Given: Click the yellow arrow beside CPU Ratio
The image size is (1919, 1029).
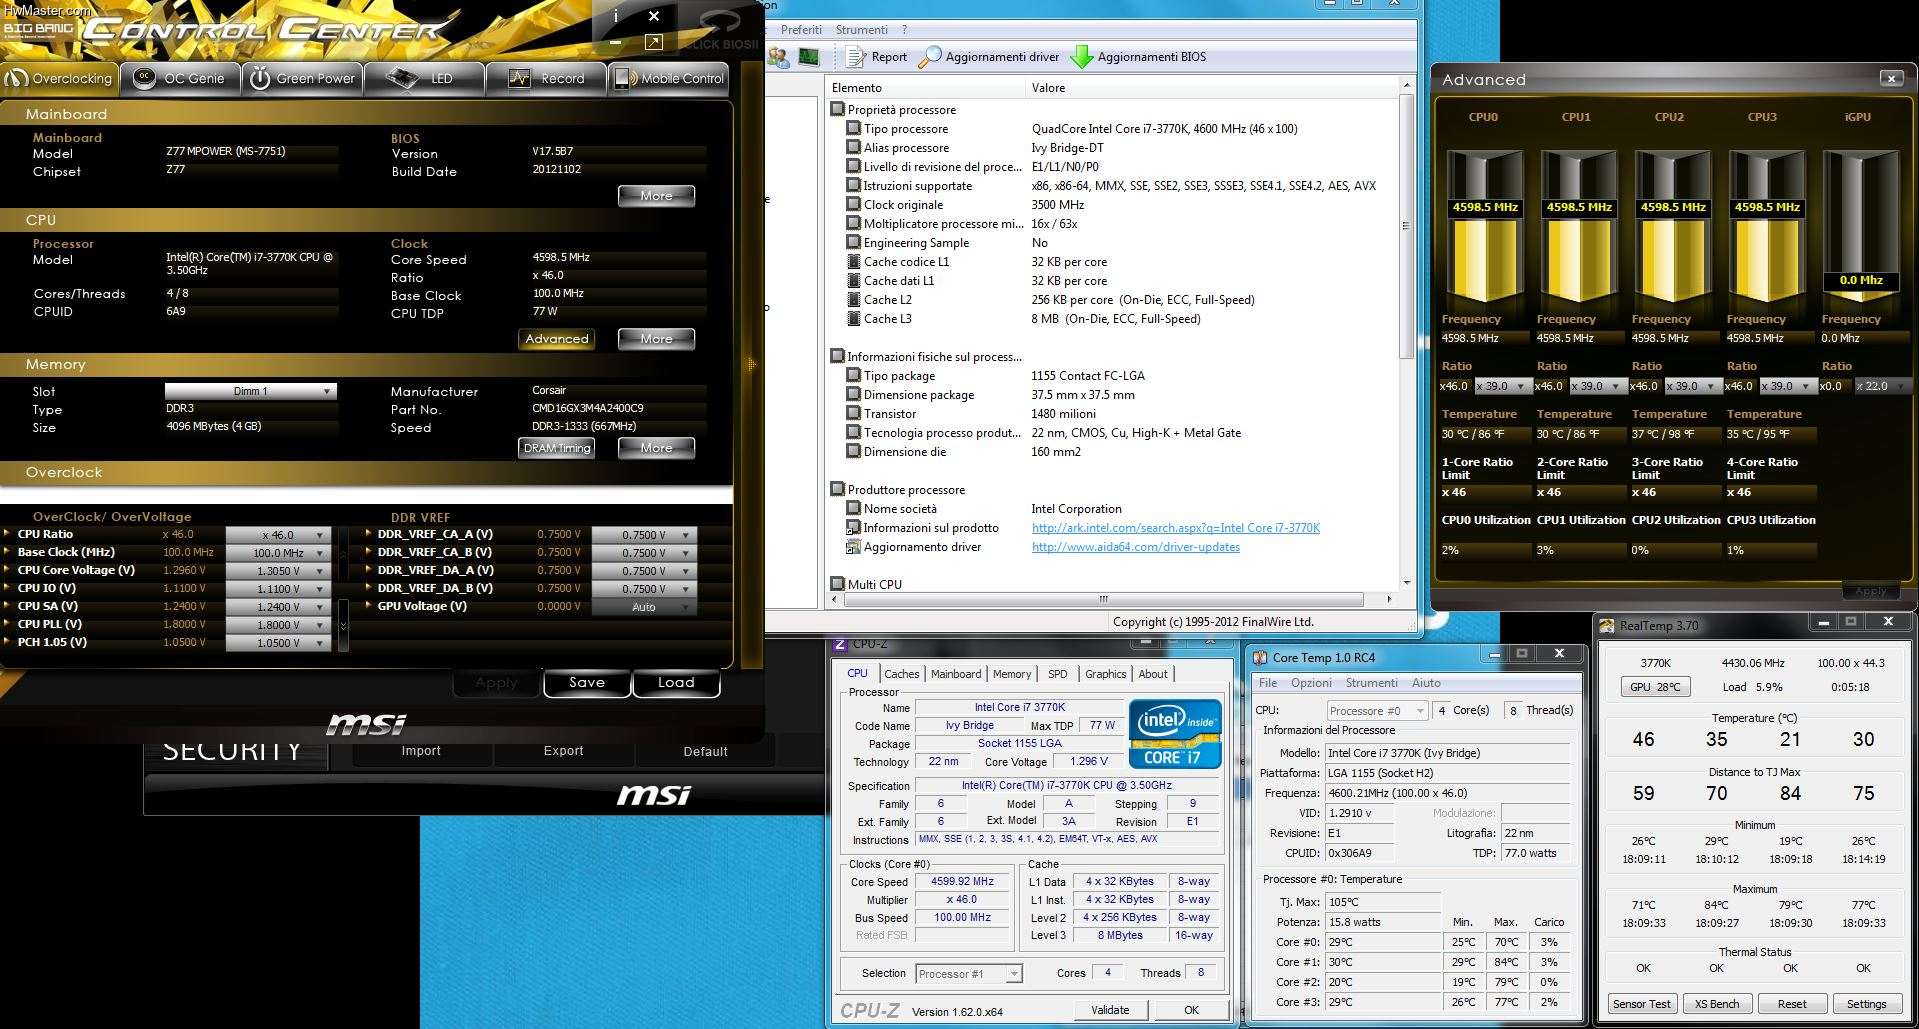Looking at the screenshot, I should 8,534.
